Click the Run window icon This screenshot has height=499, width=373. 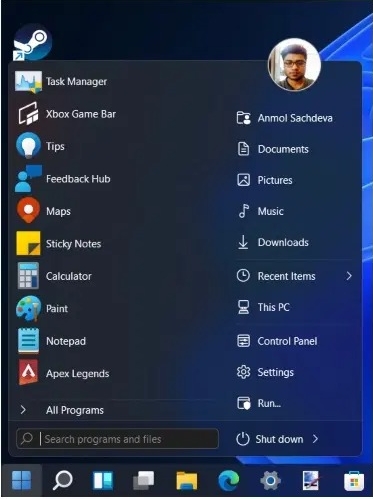click(x=244, y=403)
